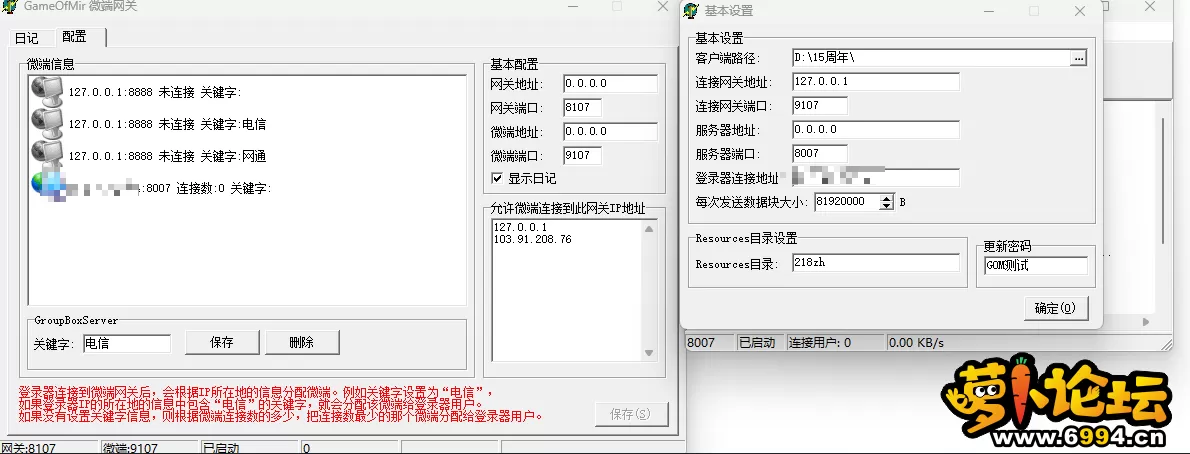Click the 服务器端口 field showing 8007

pyautogui.click(x=820, y=153)
